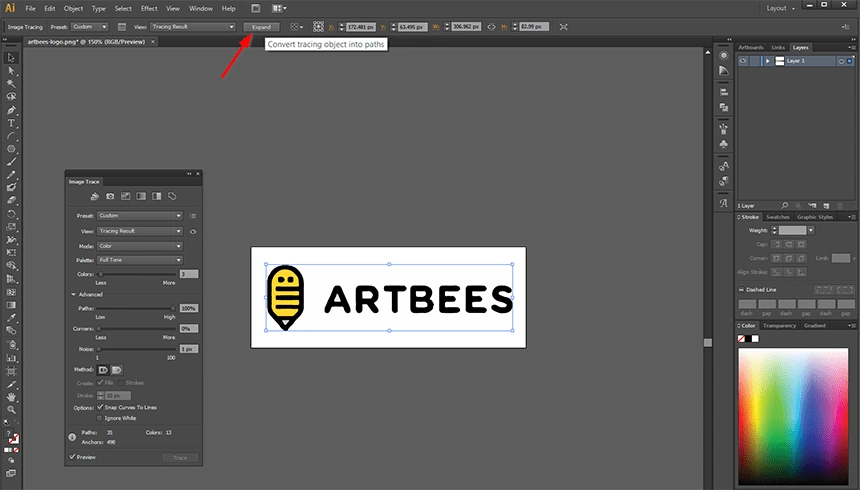The height and width of the screenshot is (490, 860).
Task: Click the Auto-Color preset icon in Image Trace
Action: pos(94,196)
